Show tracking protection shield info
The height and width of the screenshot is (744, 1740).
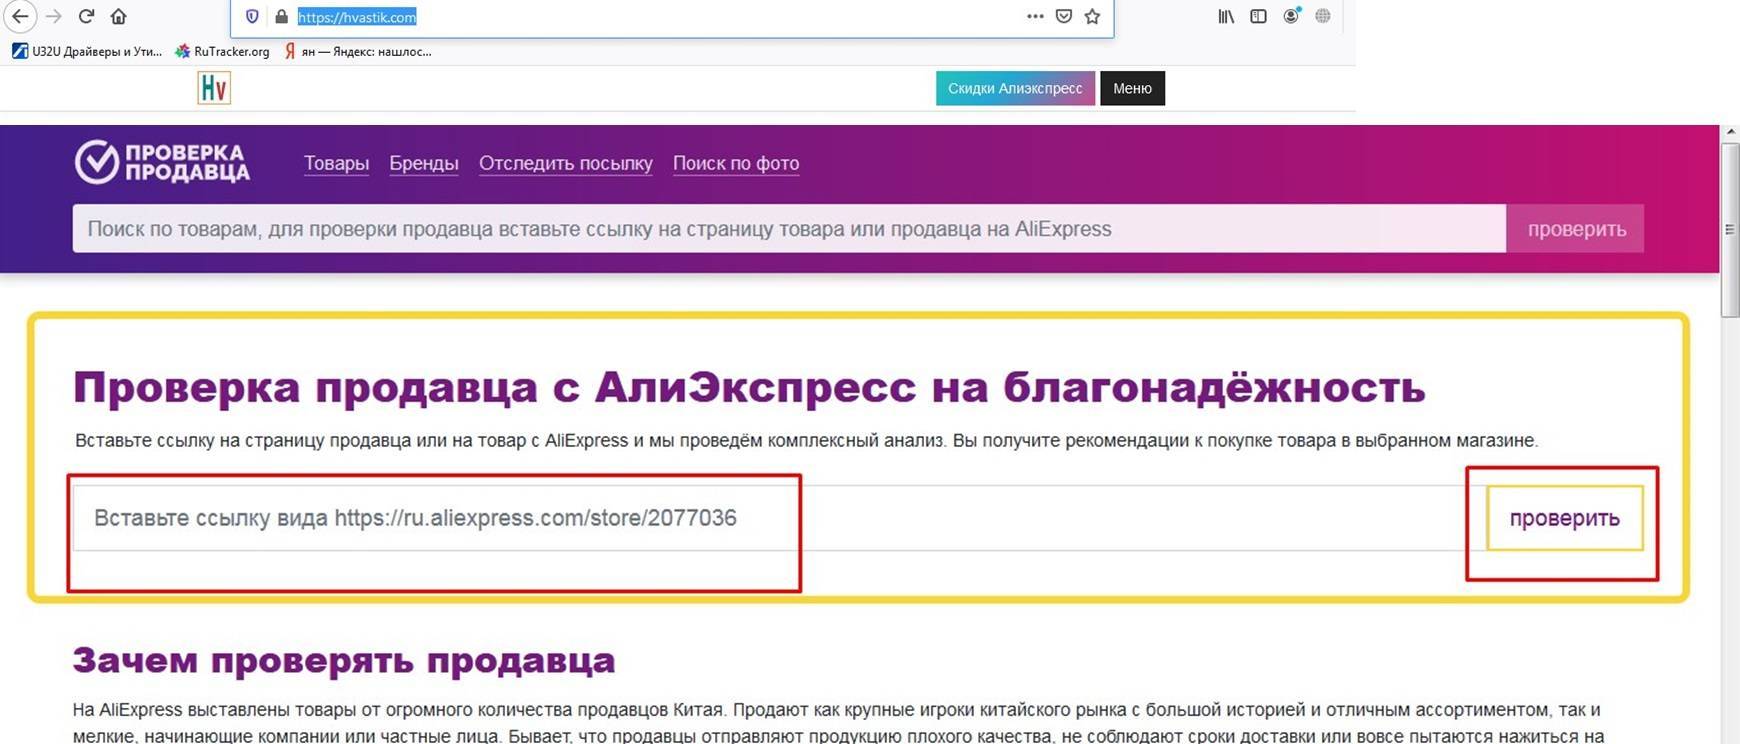pyautogui.click(x=252, y=17)
